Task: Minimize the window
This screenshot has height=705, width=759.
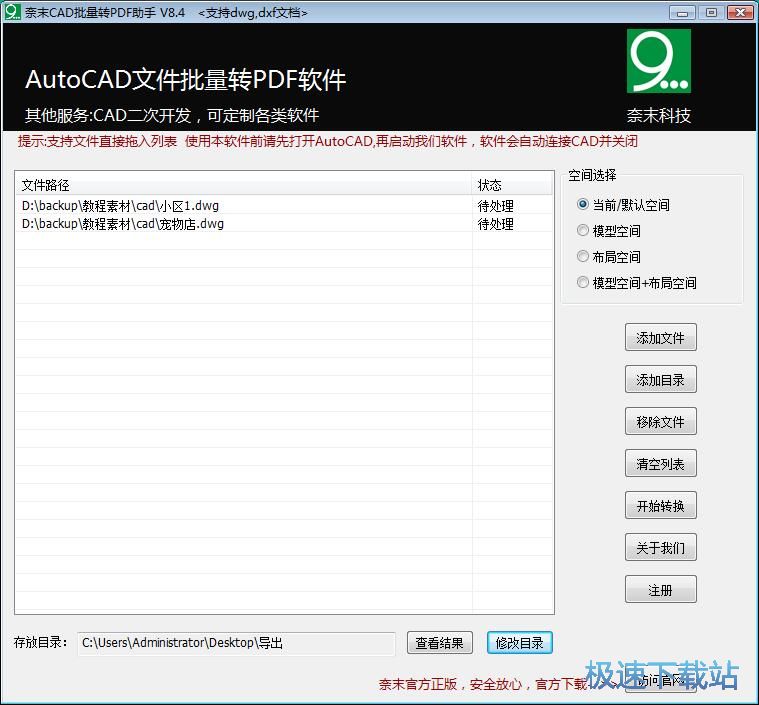Action: [682, 12]
